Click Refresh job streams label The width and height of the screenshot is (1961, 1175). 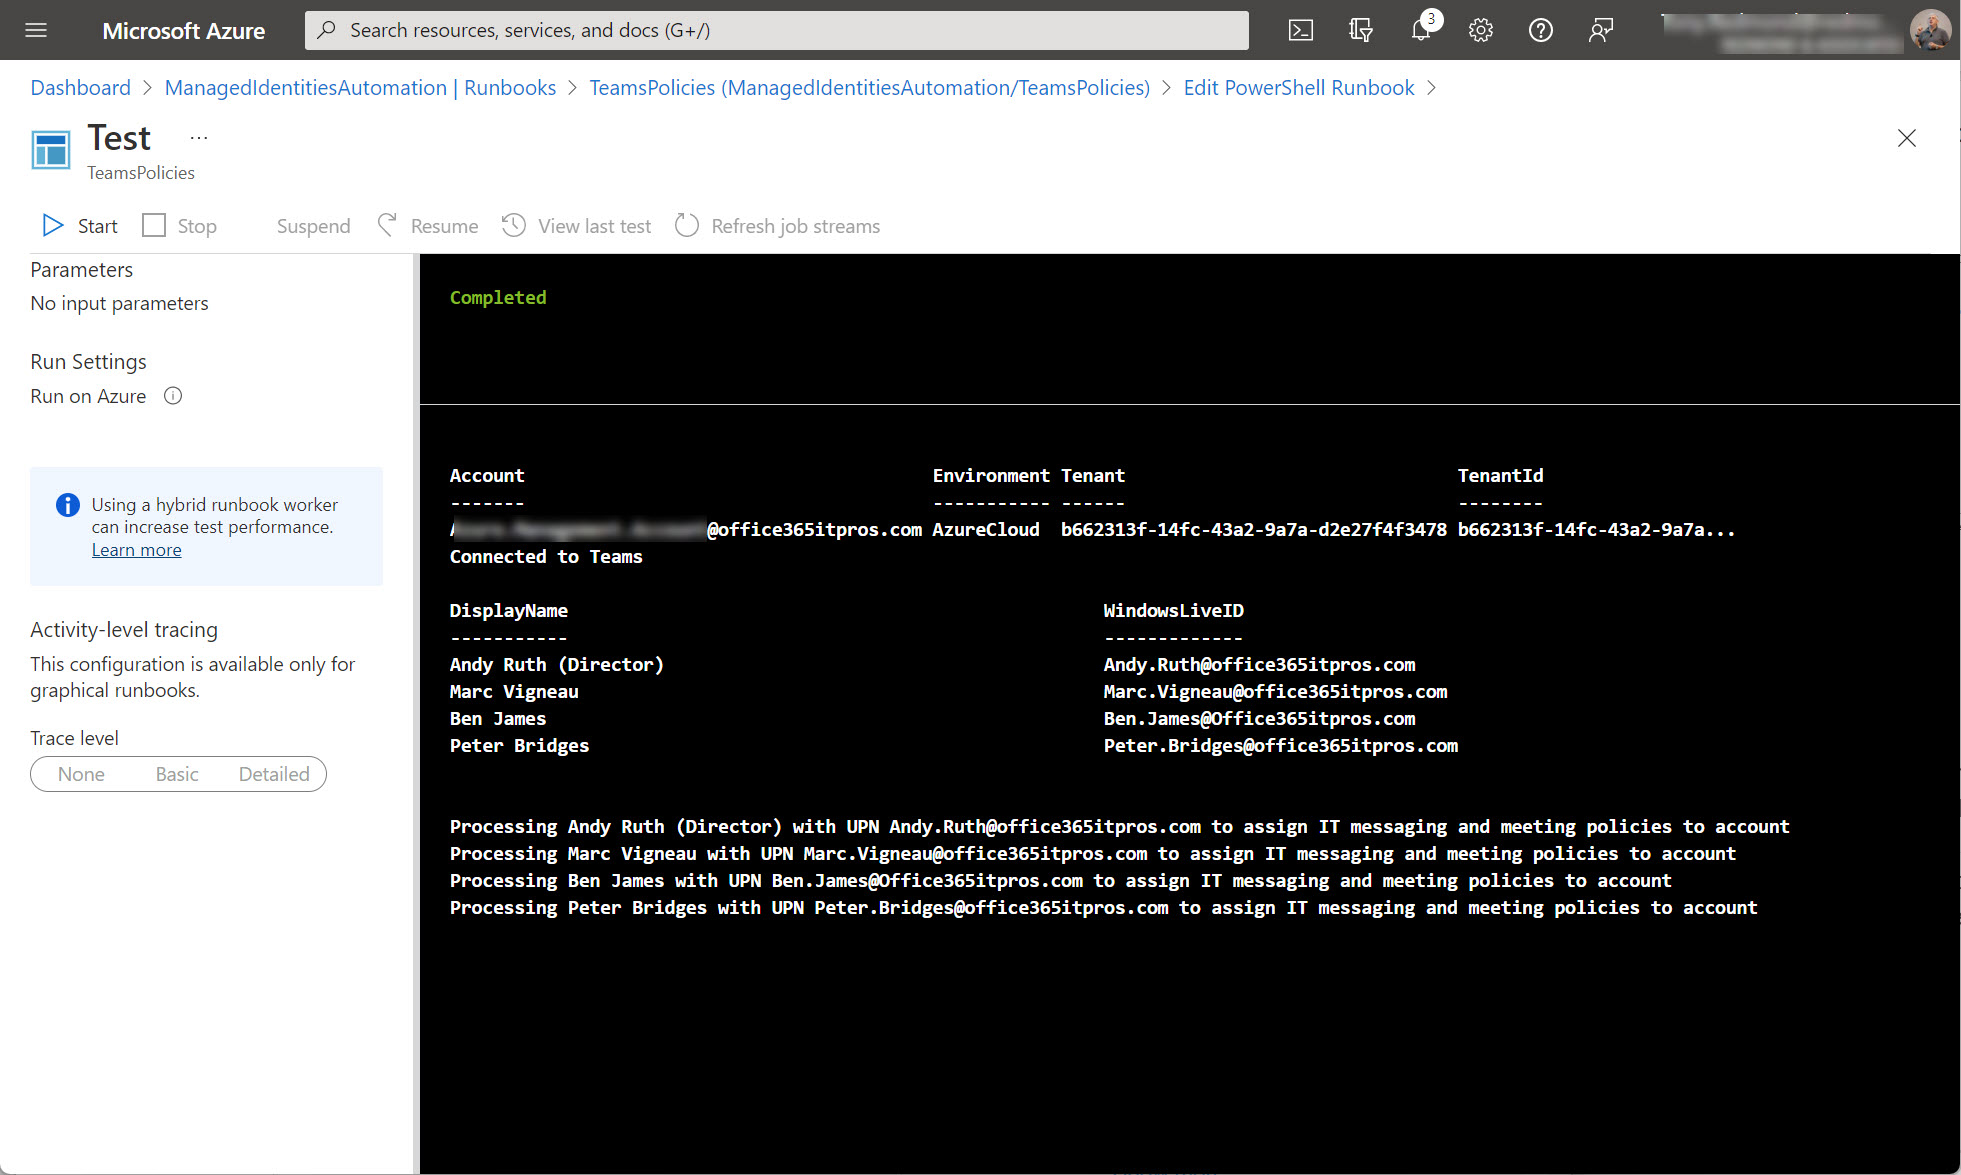[796, 227]
